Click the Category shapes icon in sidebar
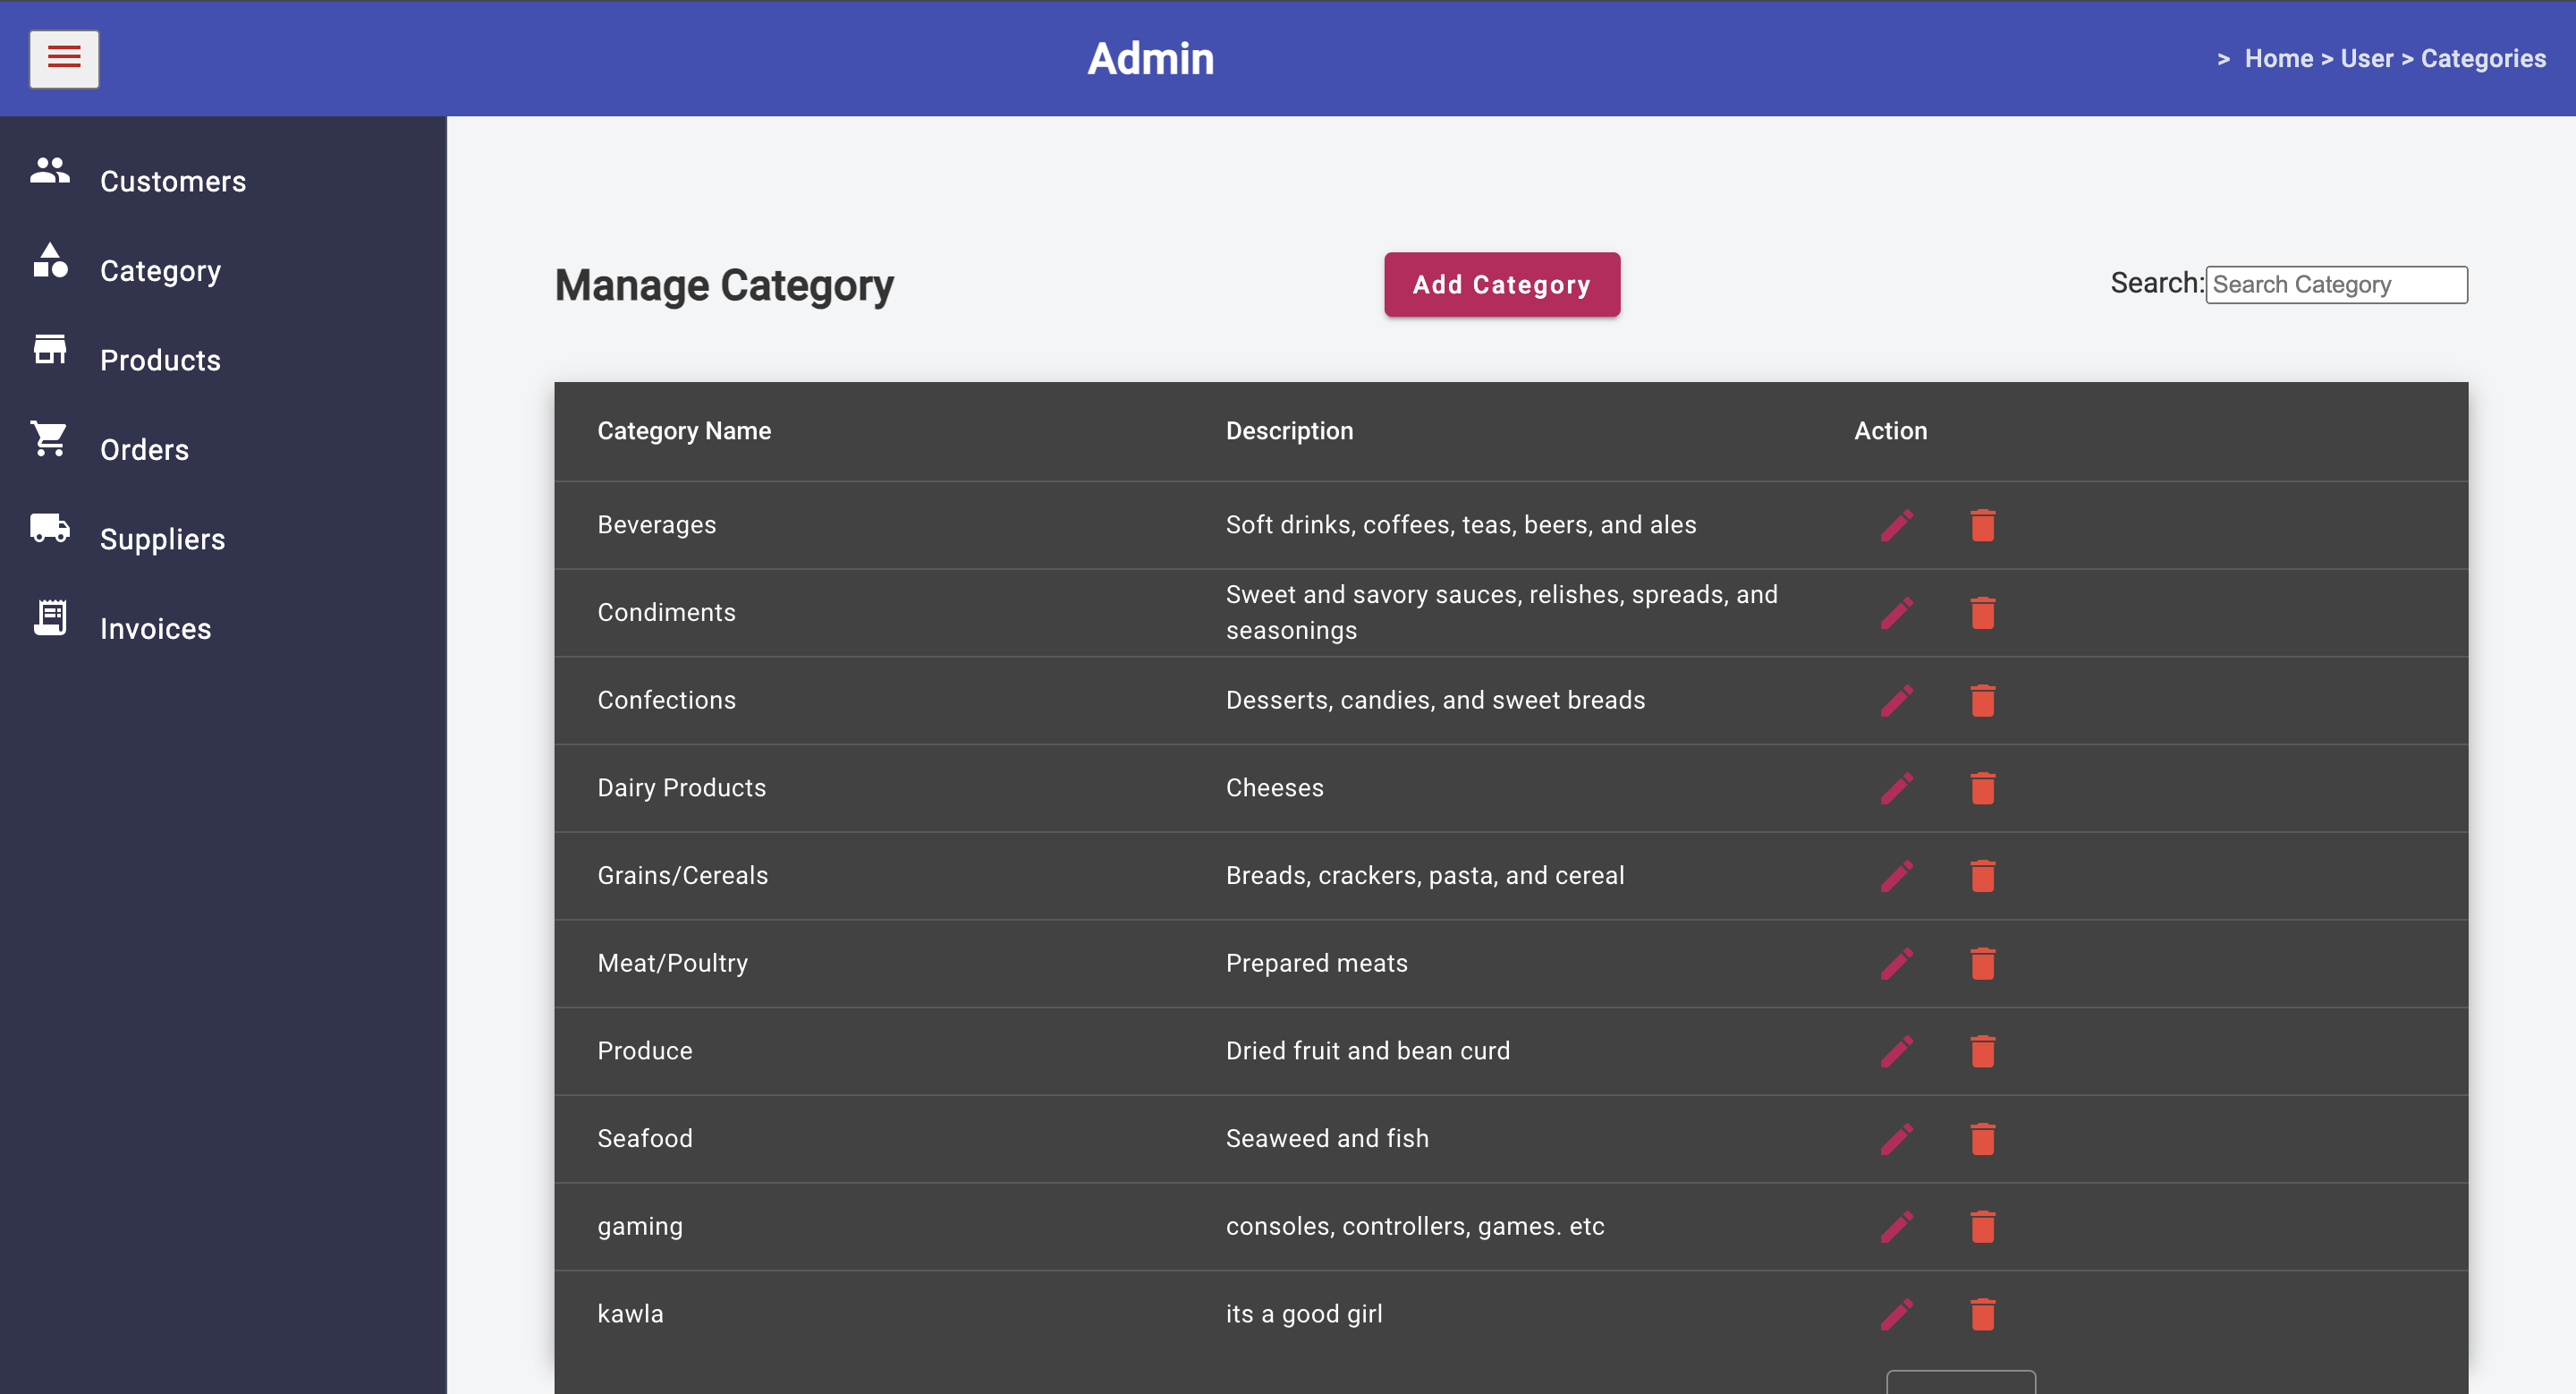This screenshot has height=1394, width=2576. [x=50, y=260]
